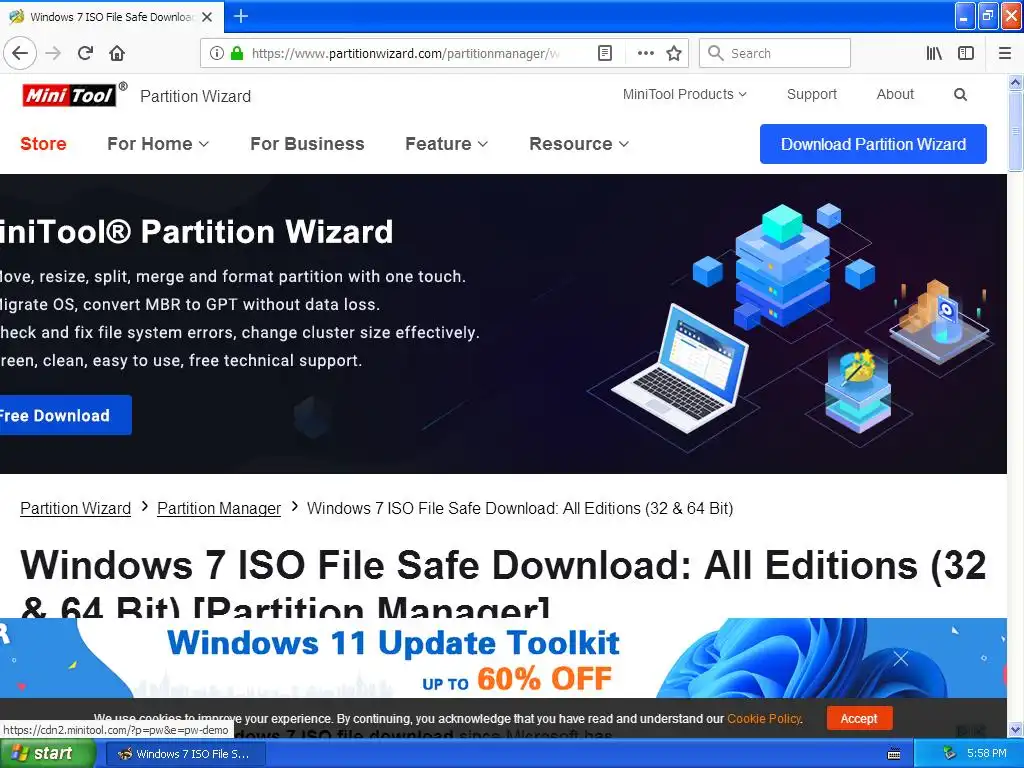Open the browser home page
The image size is (1024, 768).
click(x=117, y=53)
